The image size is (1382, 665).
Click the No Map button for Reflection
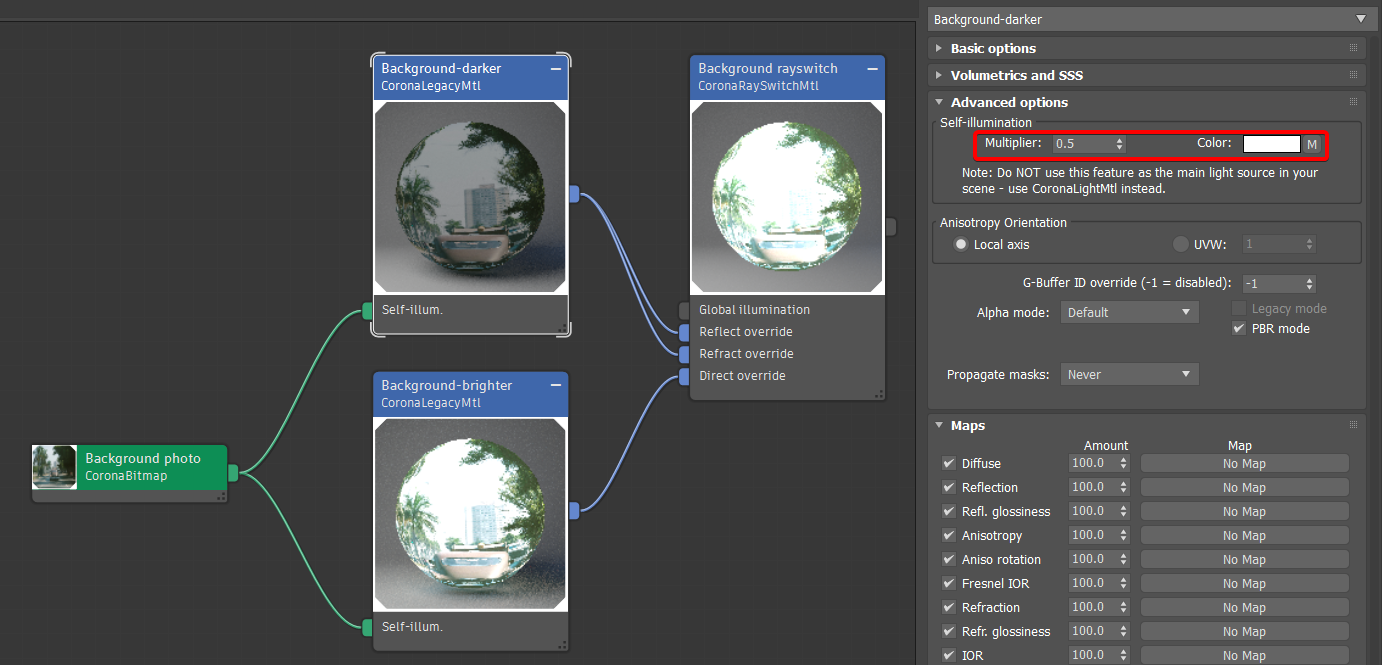(1244, 487)
